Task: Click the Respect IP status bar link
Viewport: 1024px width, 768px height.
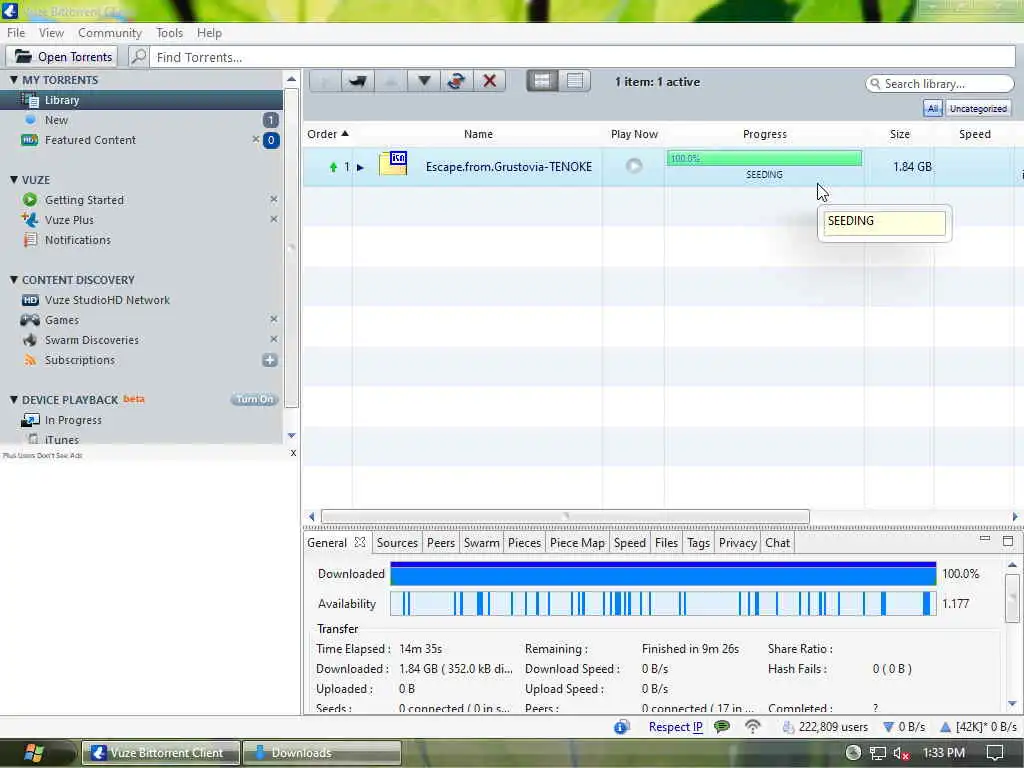Action: tap(675, 727)
